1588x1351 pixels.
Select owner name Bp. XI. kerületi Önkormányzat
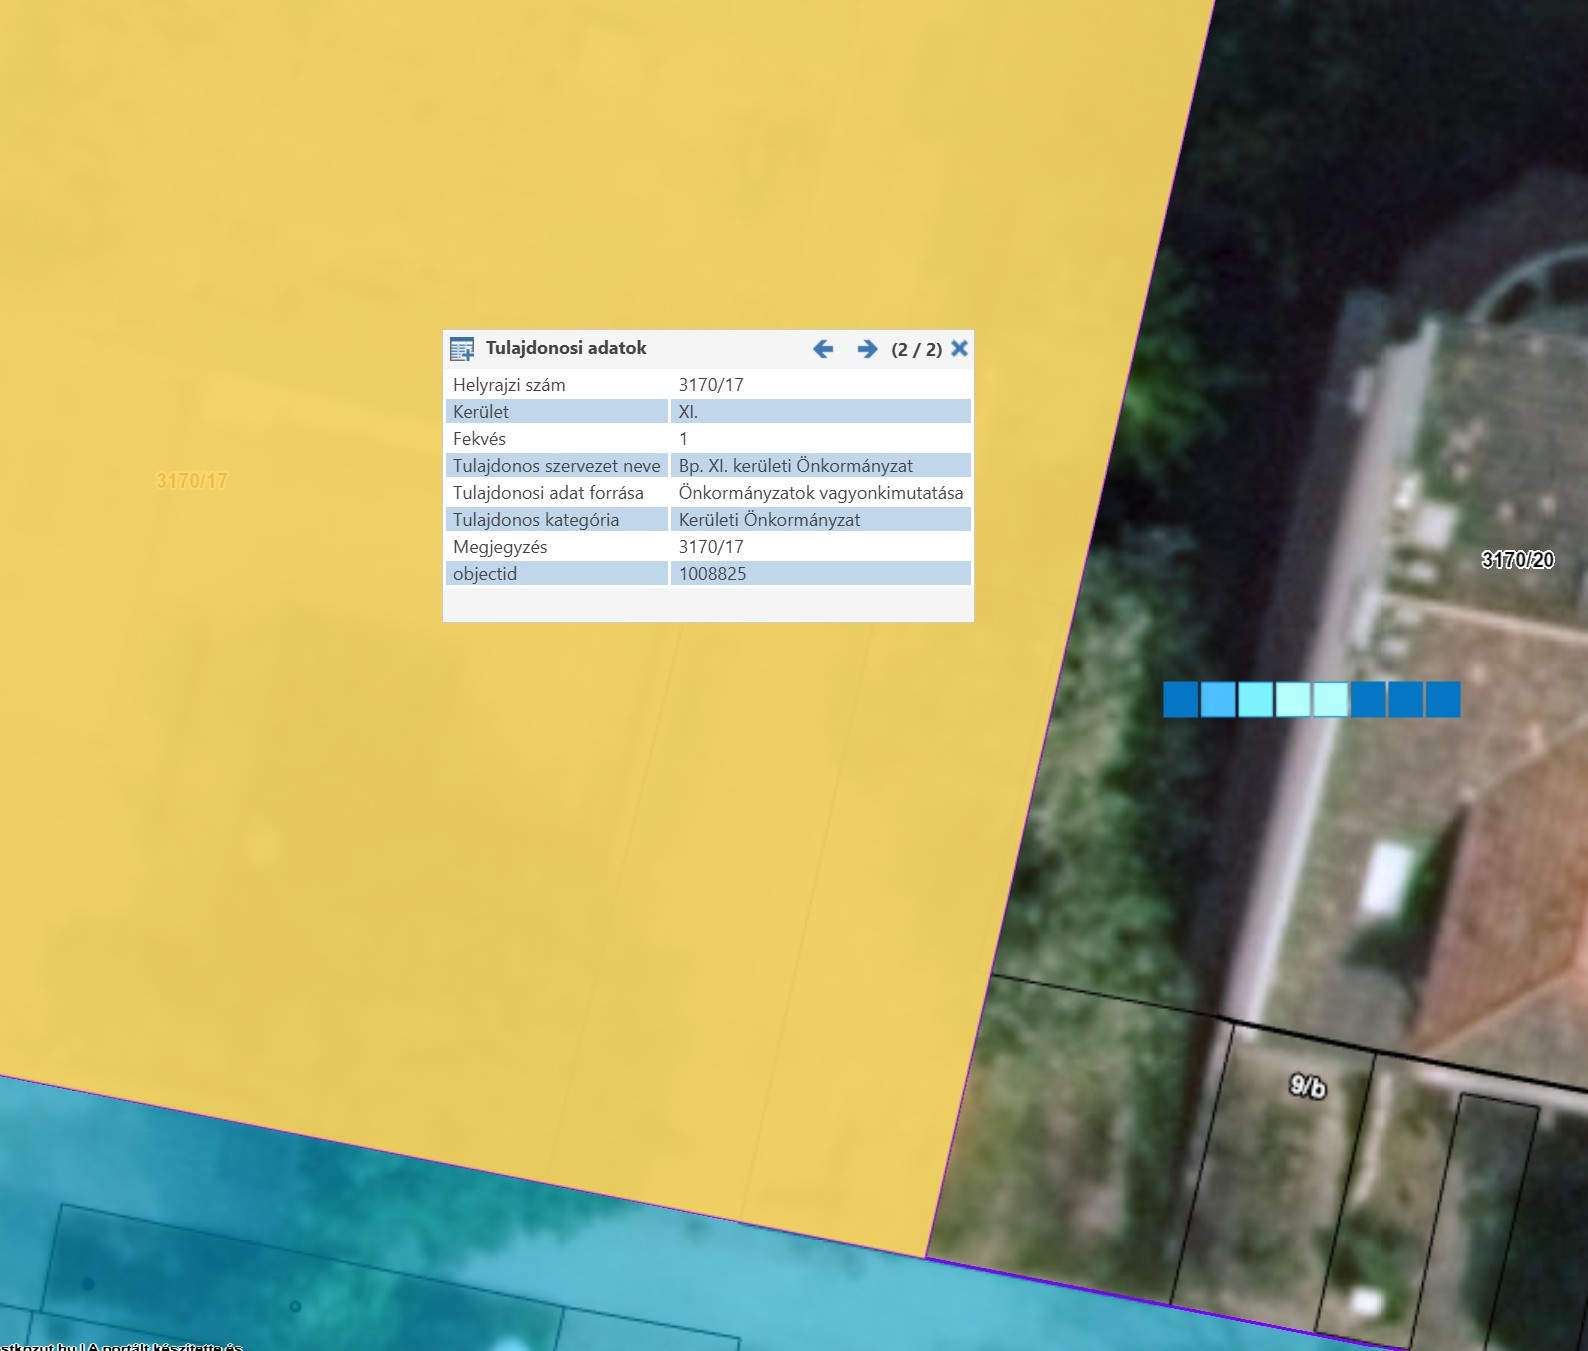pos(795,466)
